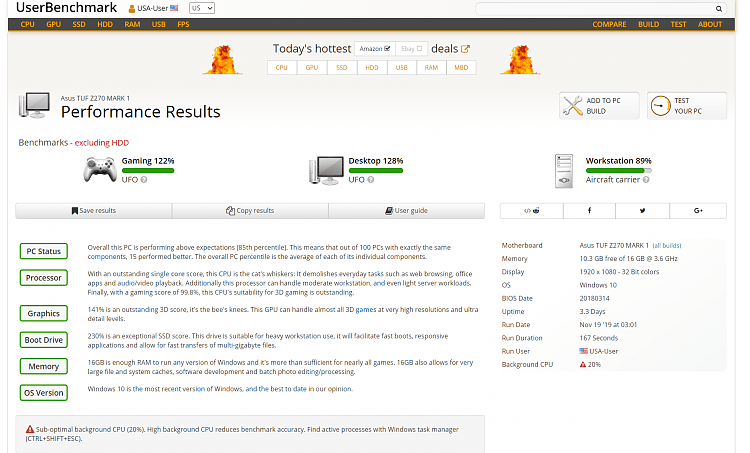Open the FPS menu in navigation bar
Screen dimensions: 750x453
coord(183,24)
